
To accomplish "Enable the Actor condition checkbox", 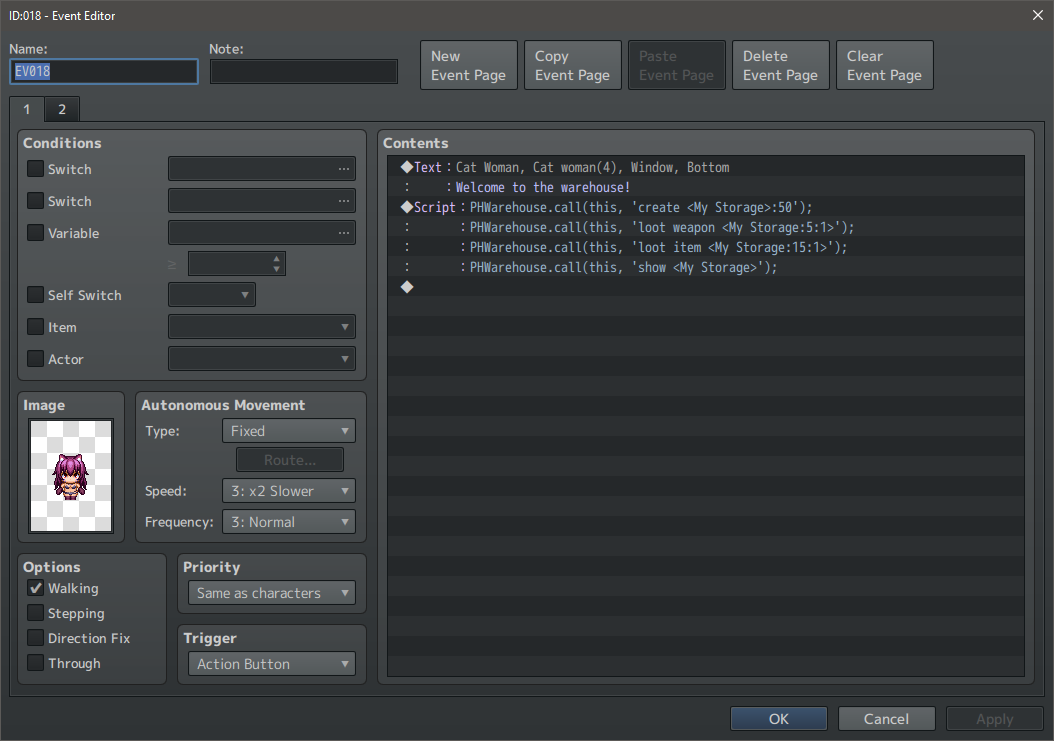I will click(x=36, y=358).
